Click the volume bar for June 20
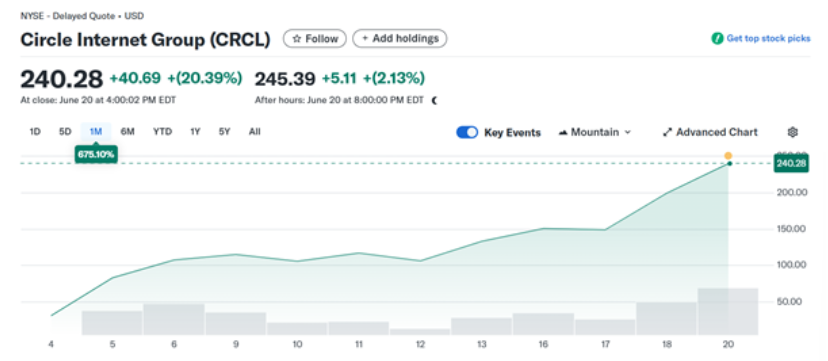 (728, 311)
